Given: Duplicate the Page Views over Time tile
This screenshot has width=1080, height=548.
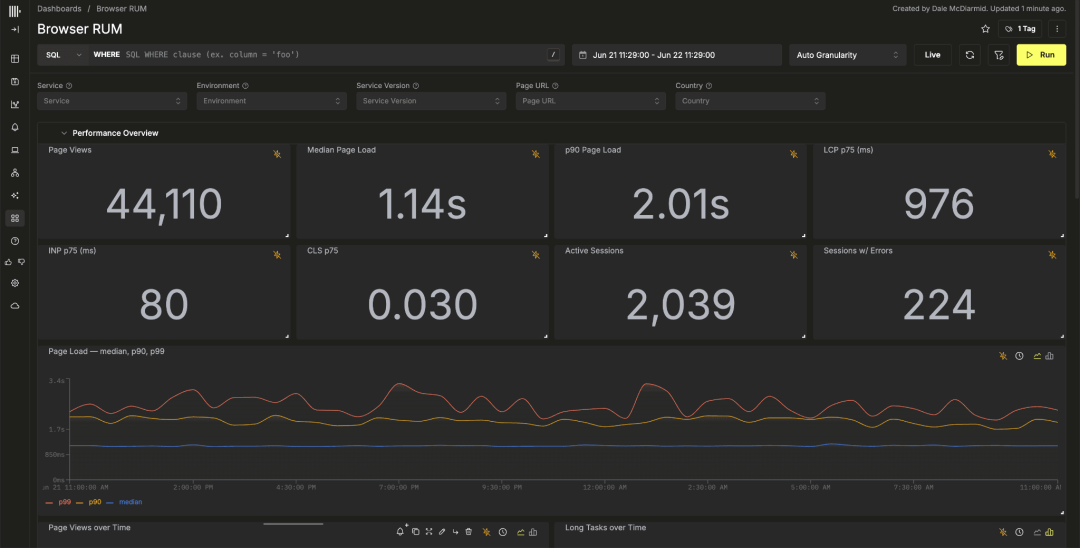Looking at the screenshot, I should [x=415, y=531].
